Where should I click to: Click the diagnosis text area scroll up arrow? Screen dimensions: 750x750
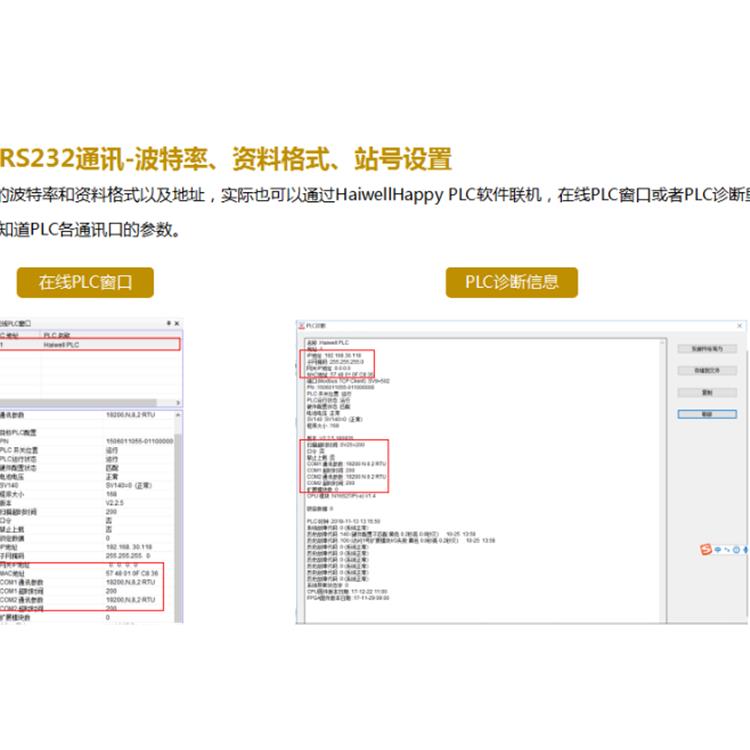663,342
